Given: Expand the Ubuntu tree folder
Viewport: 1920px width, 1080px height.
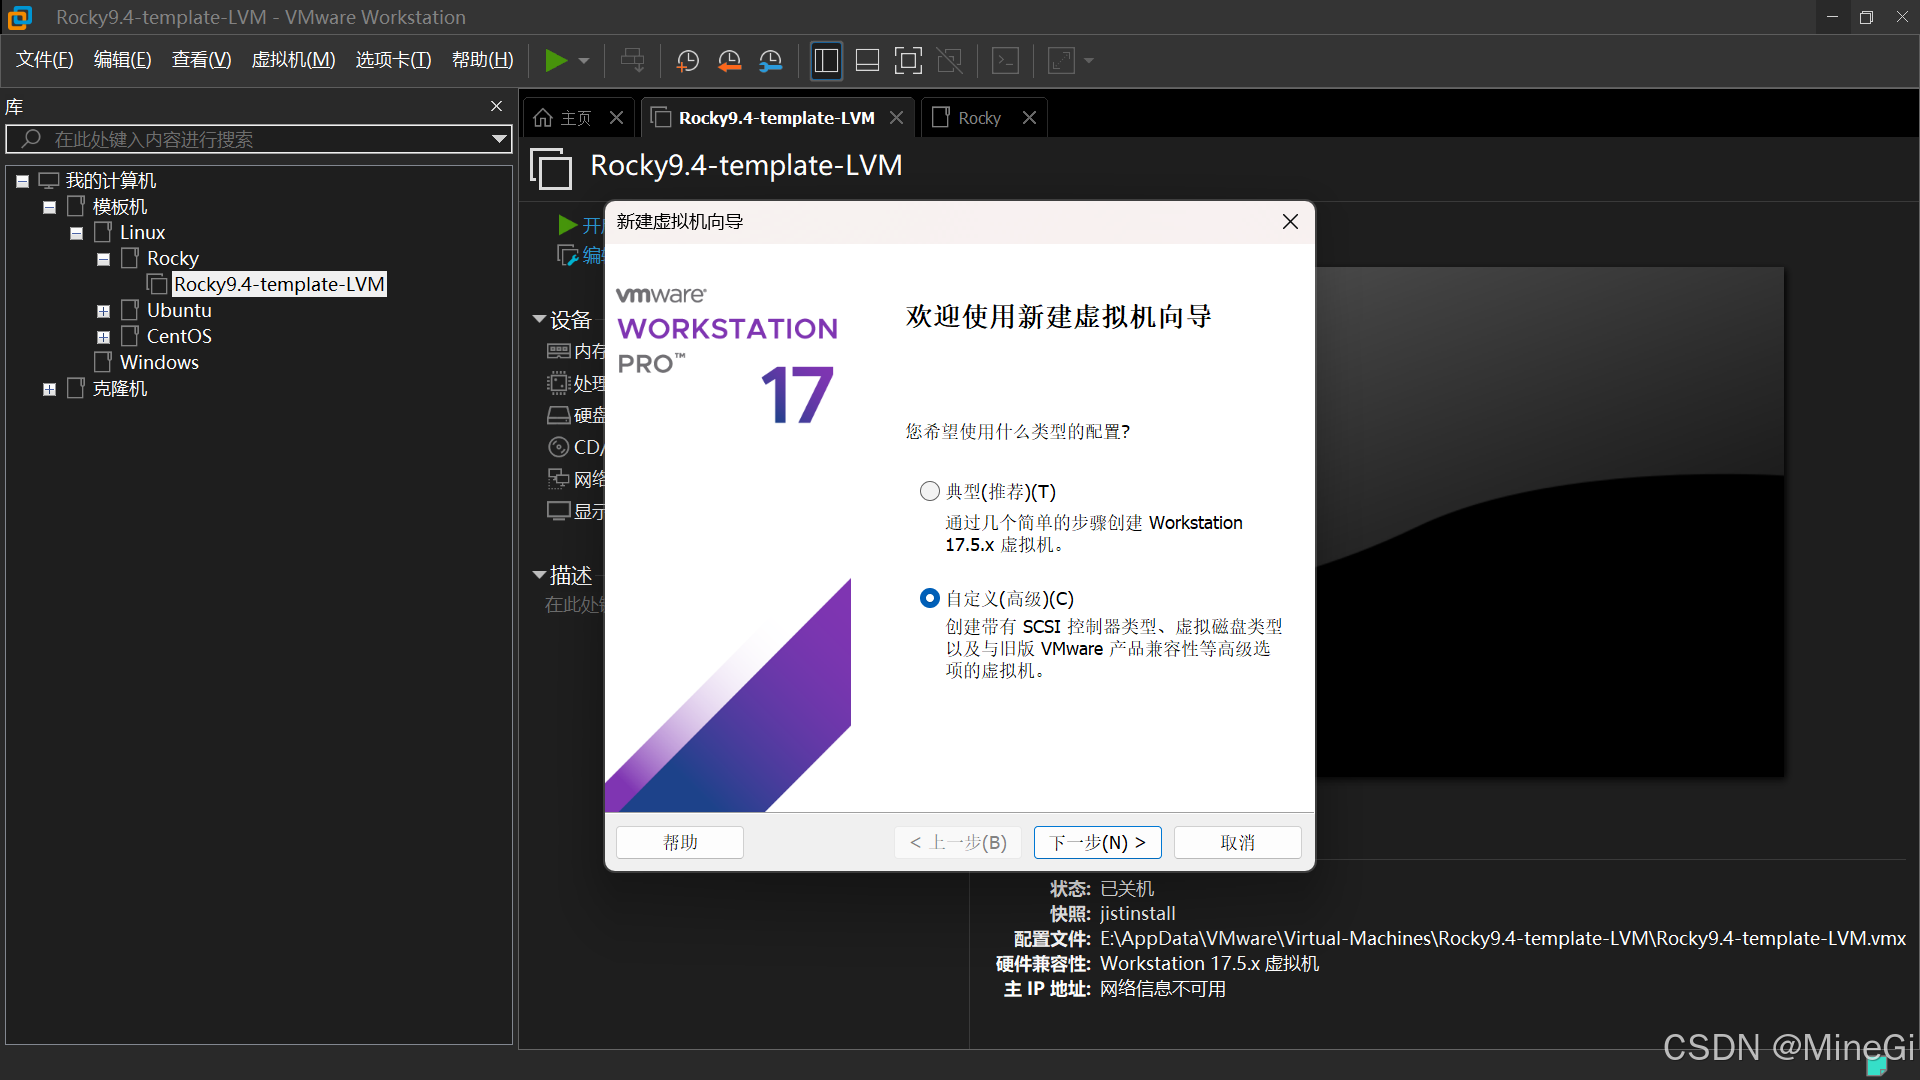Looking at the screenshot, I should coord(103,311).
